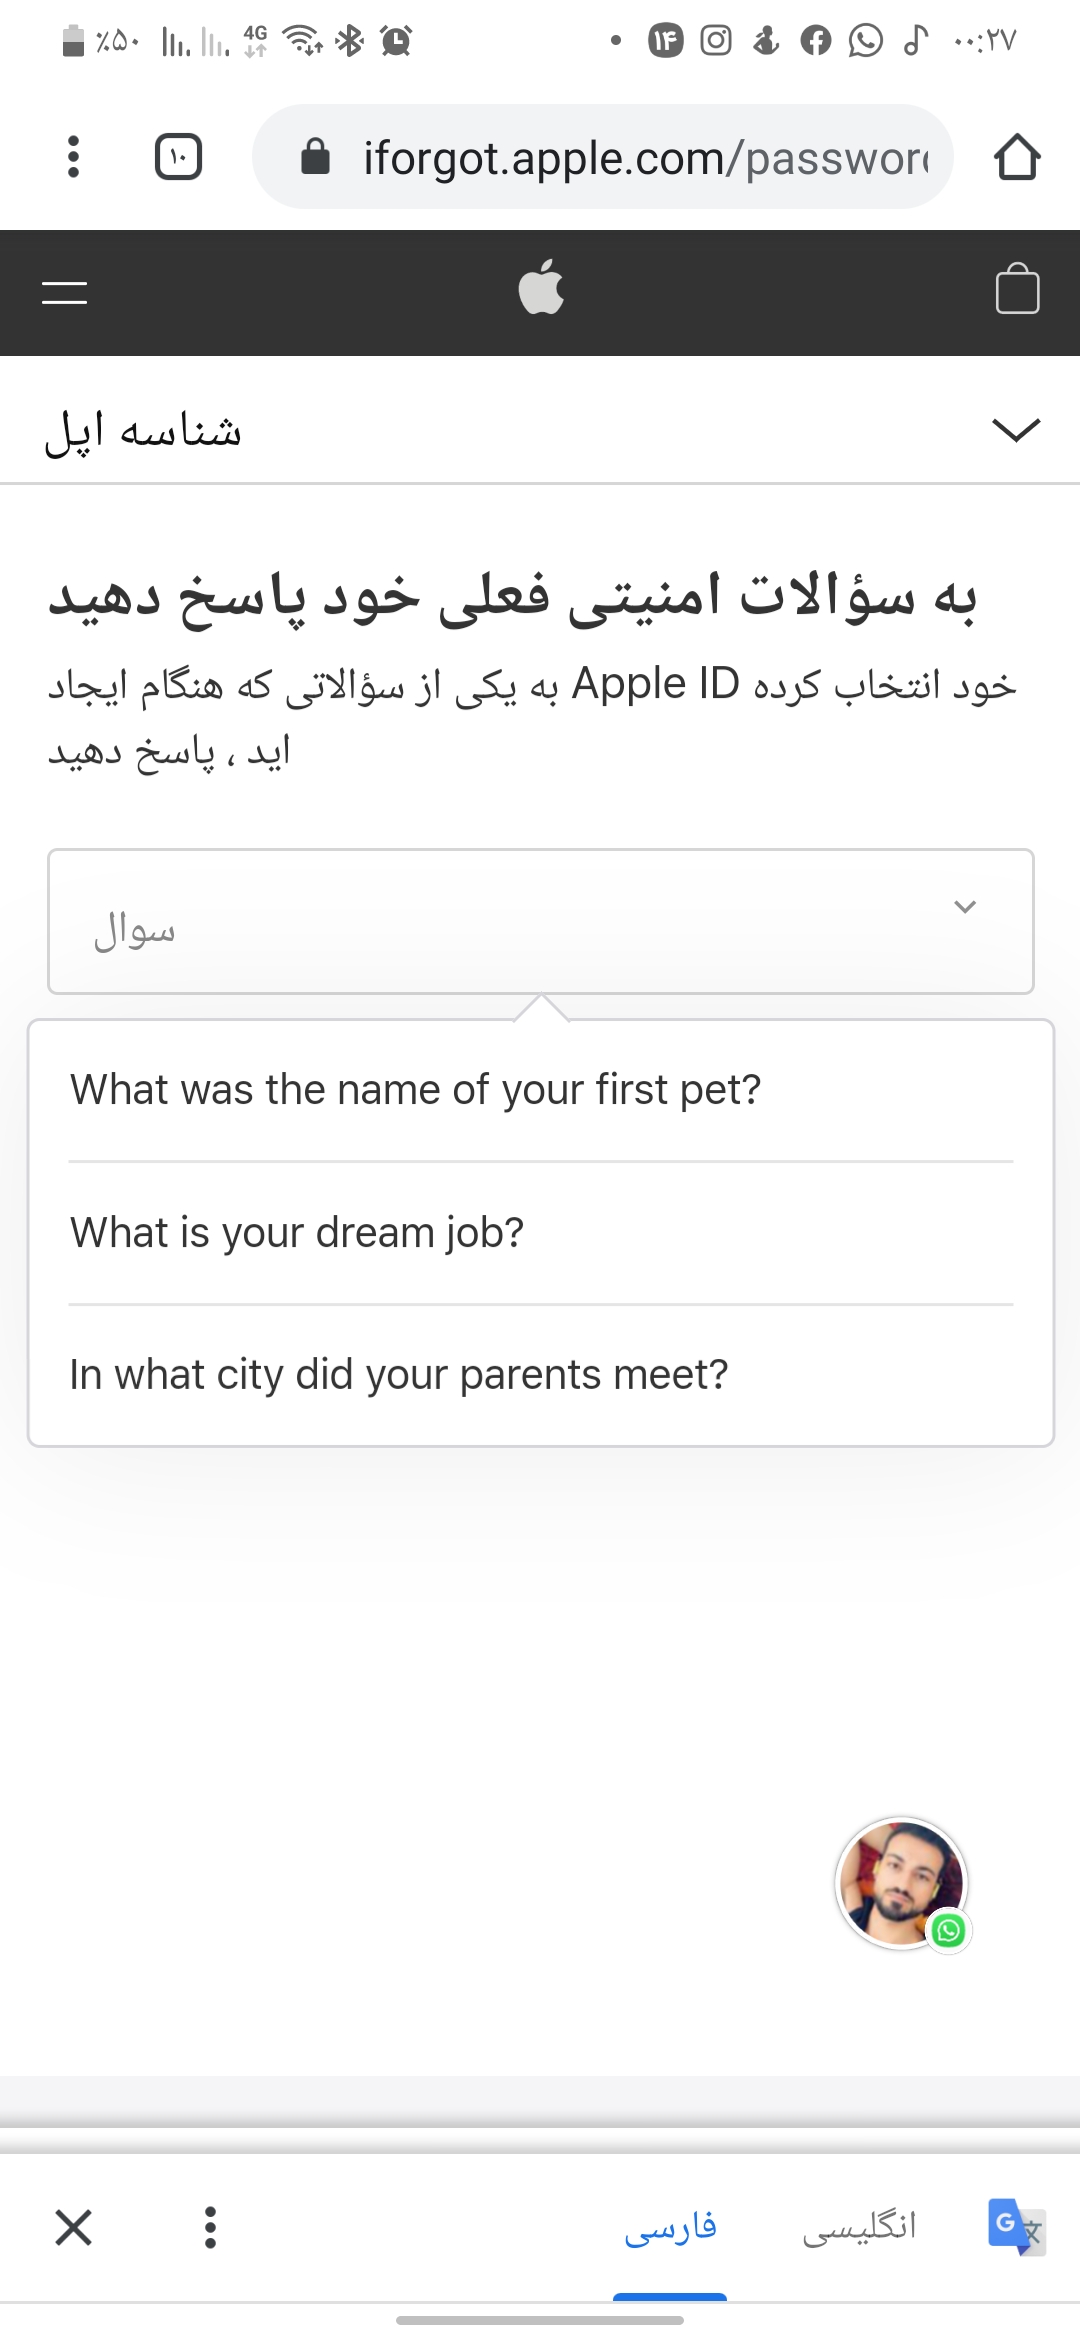1080x2340 pixels.
Task: Tap the iforgot.apple.com address bar
Action: click(x=645, y=158)
